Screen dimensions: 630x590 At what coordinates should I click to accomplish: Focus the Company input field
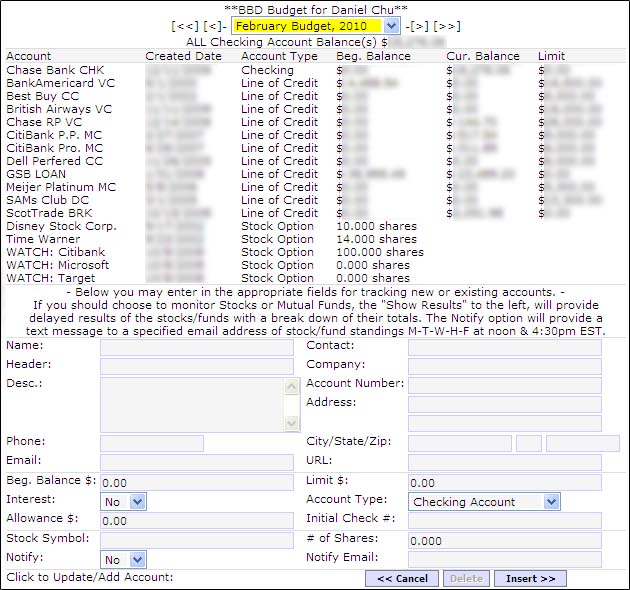(505, 366)
